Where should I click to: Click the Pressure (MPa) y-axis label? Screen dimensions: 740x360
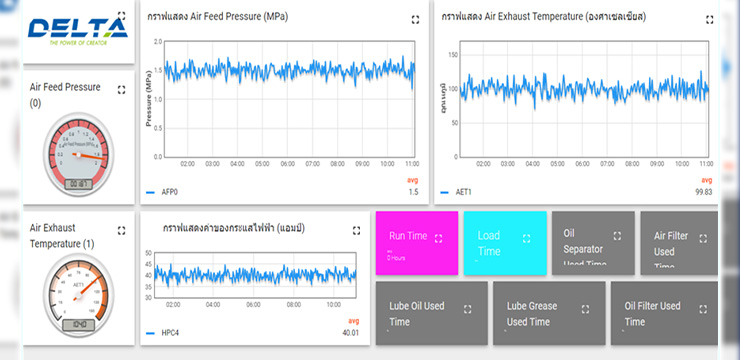coord(148,98)
